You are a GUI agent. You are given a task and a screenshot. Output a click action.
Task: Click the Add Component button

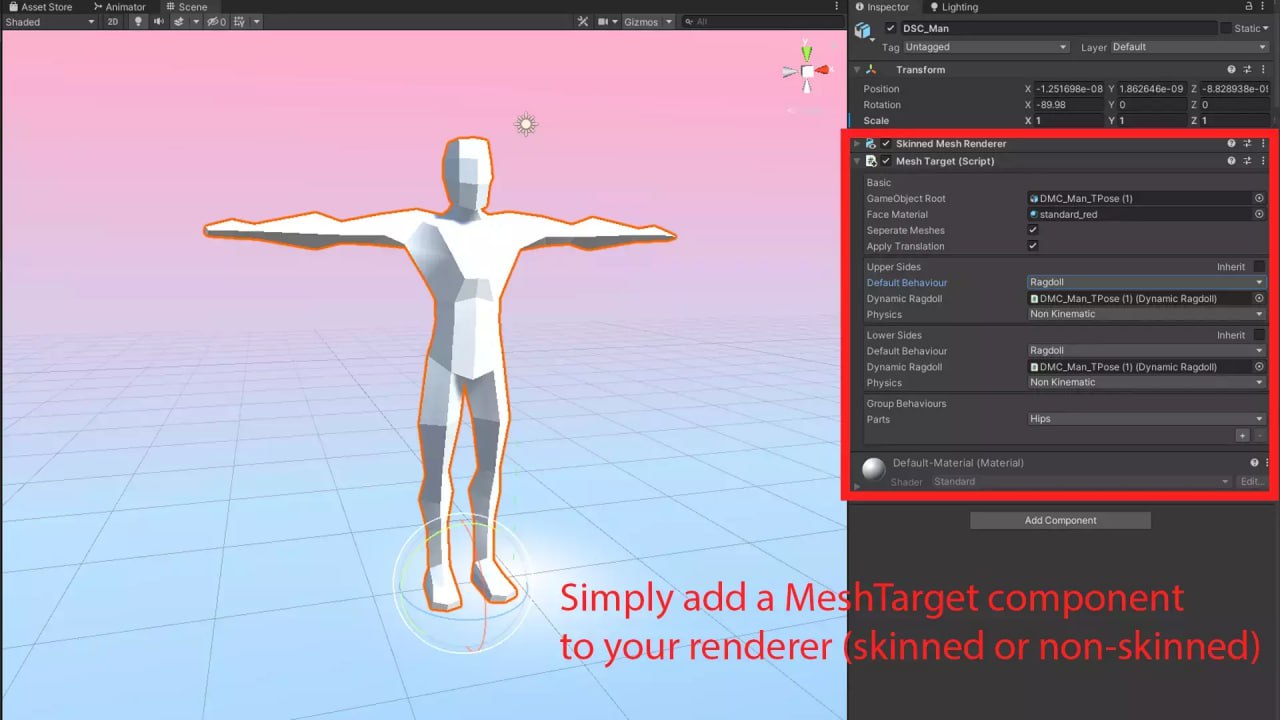[1060, 520]
